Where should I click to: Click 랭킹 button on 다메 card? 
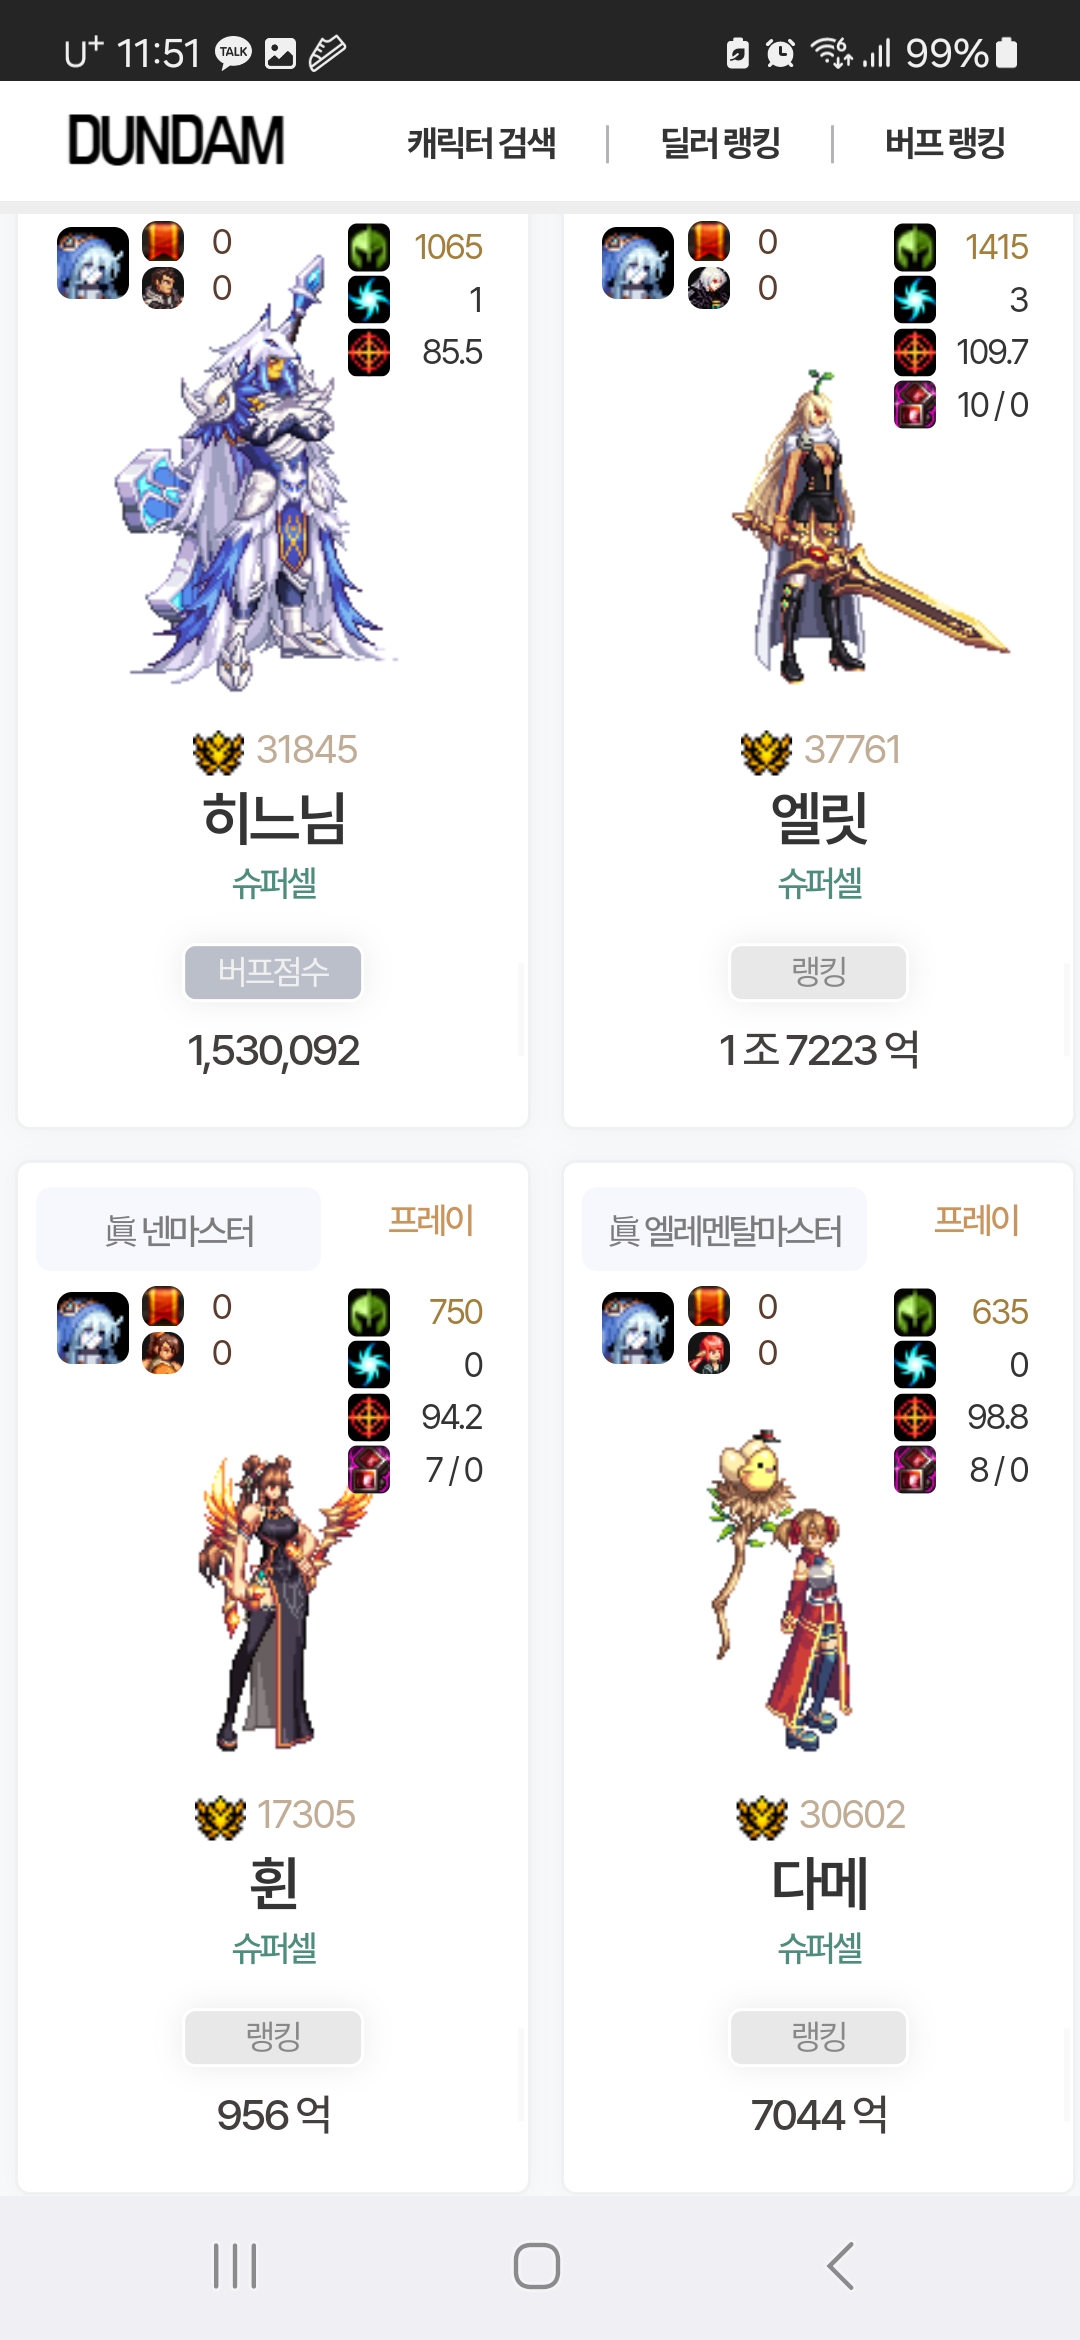tap(819, 2037)
